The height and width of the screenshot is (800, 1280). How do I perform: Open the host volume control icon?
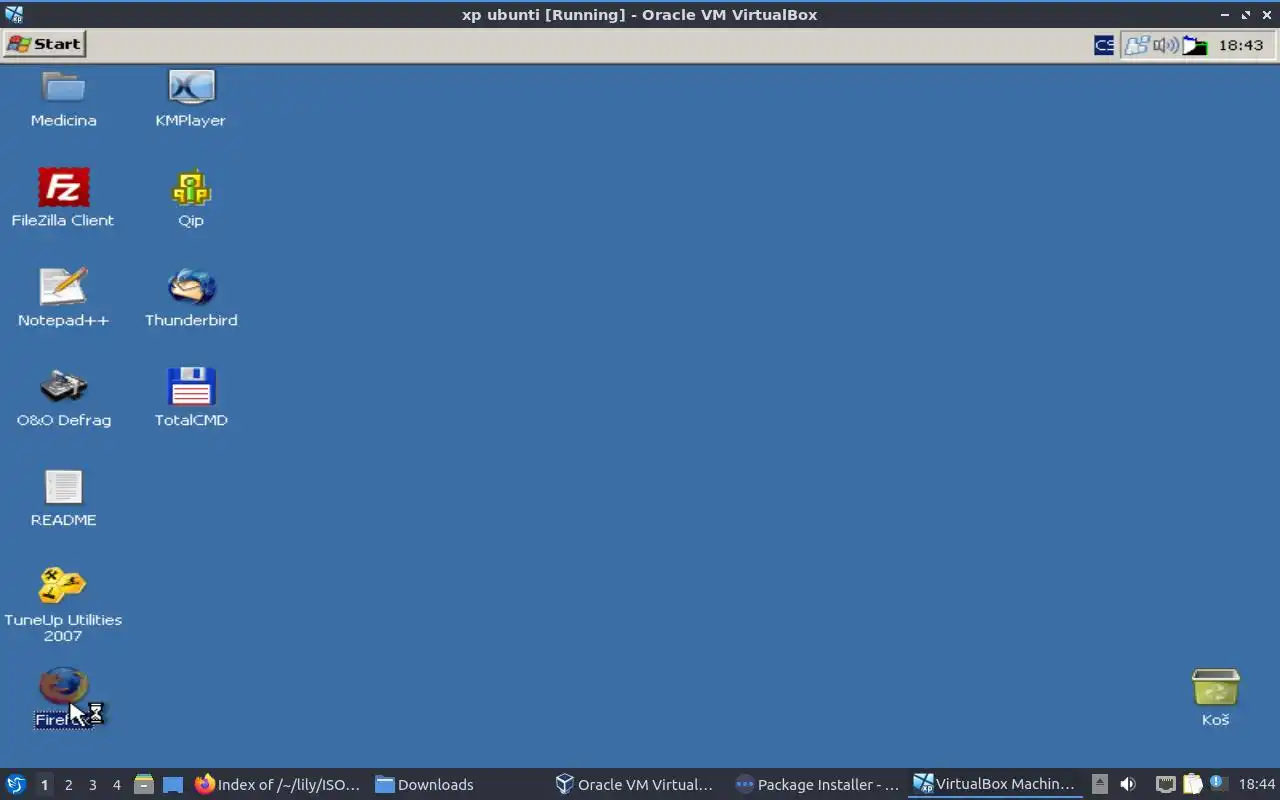[x=1128, y=784]
